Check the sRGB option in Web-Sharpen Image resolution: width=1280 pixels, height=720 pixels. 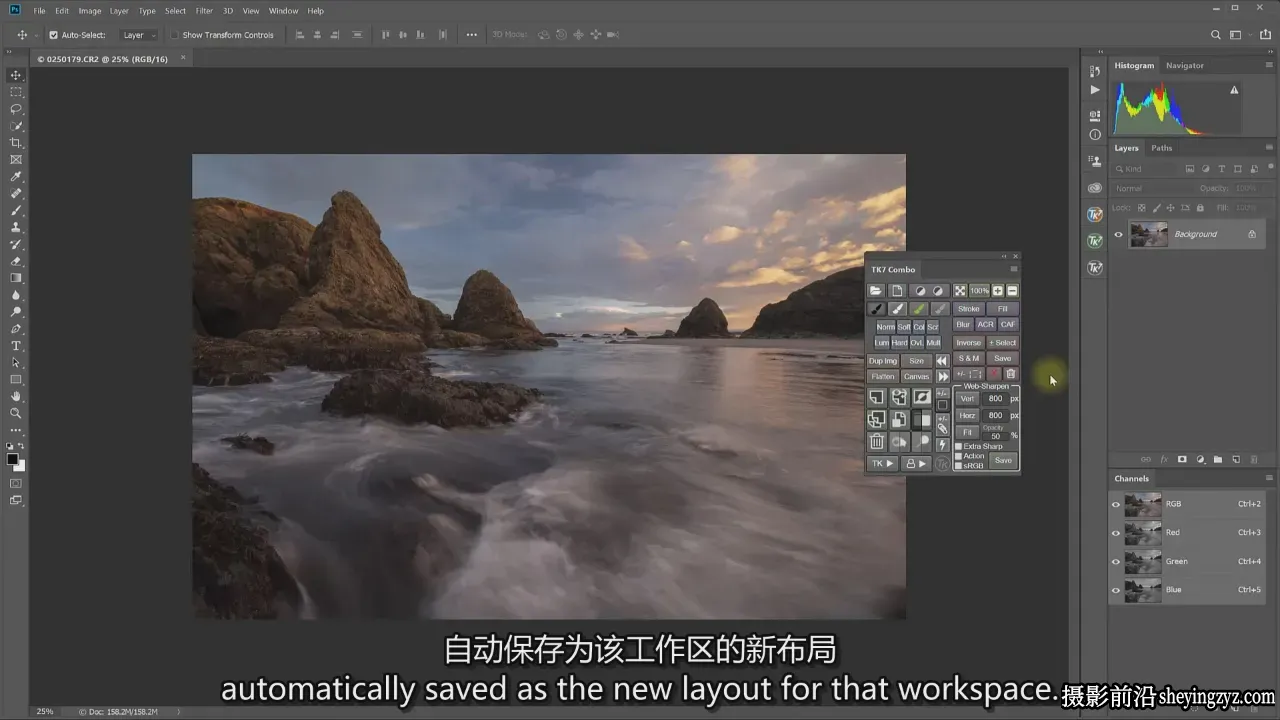959,466
